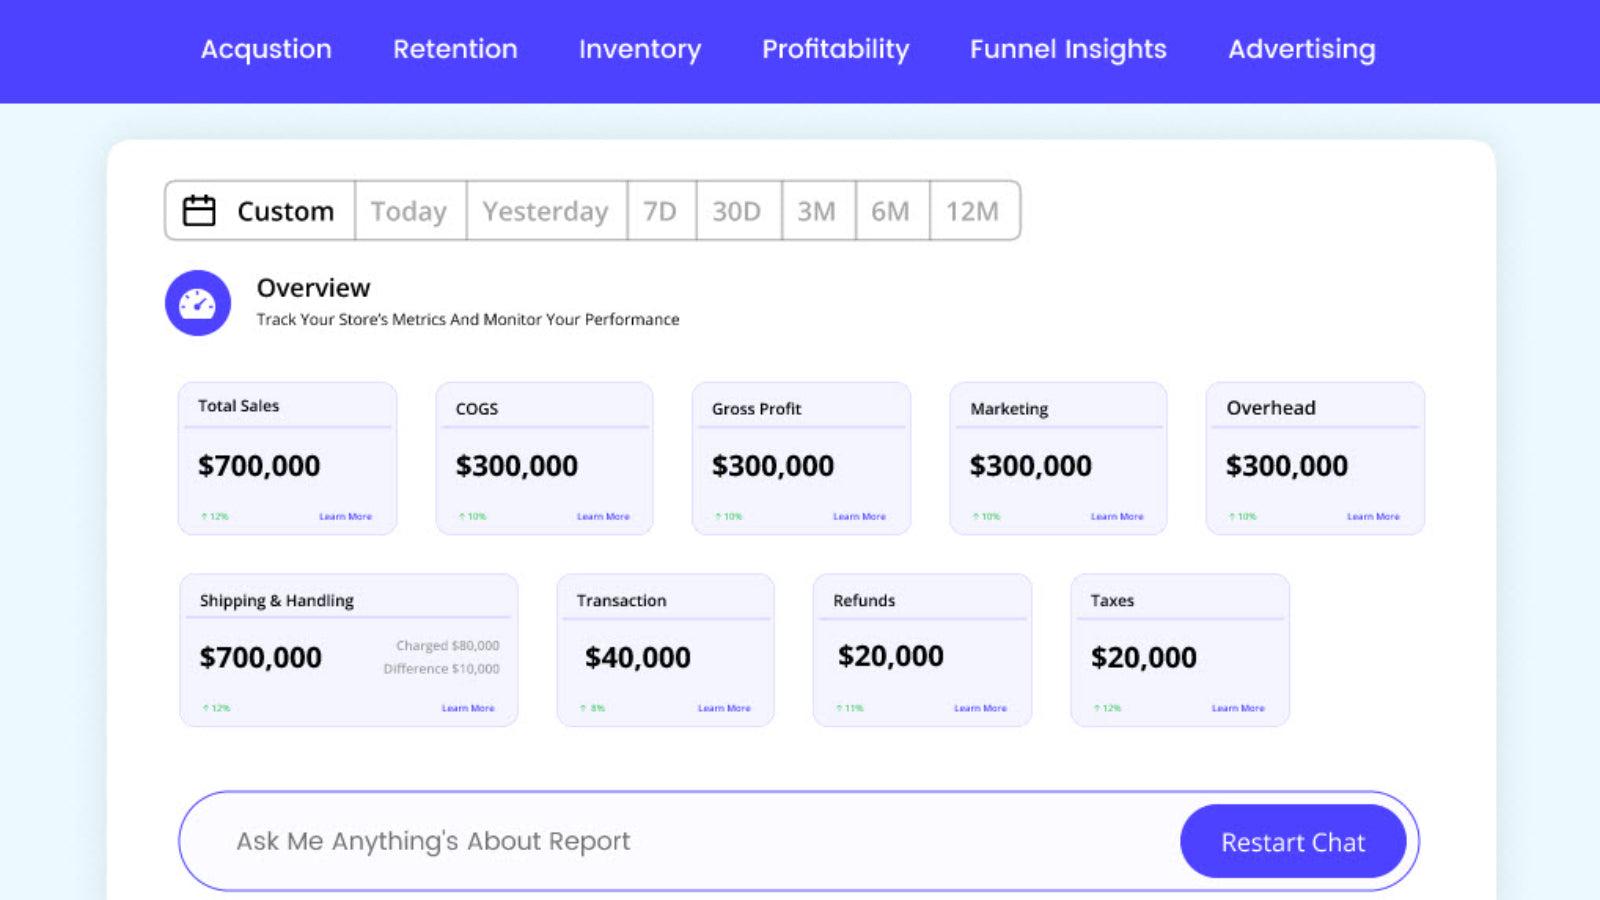Select the 7D time range

(x=660, y=211)
